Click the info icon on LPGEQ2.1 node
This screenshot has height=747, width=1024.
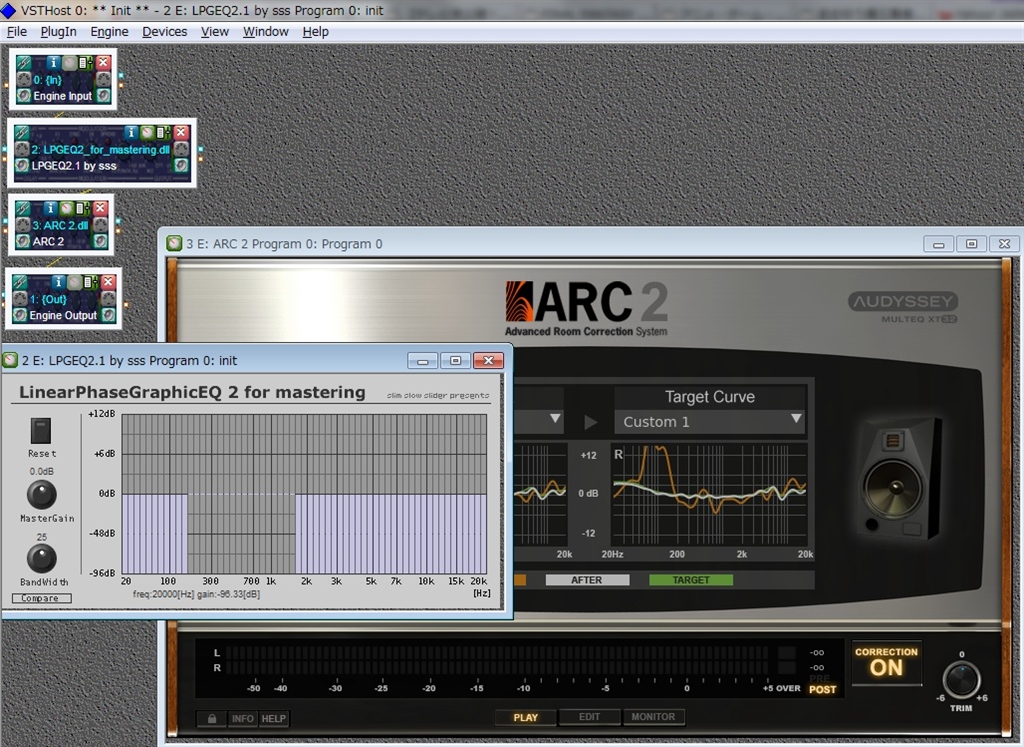coord(132,133)
